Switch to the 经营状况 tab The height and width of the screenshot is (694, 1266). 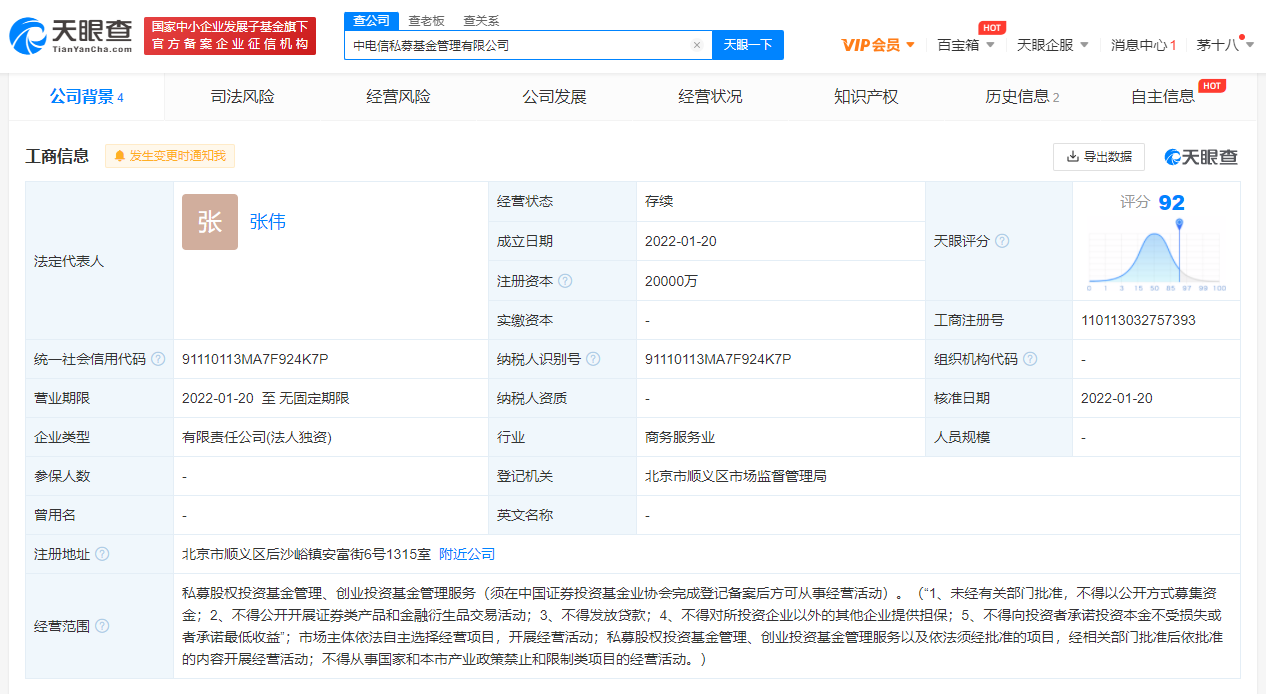pos(710,97)
